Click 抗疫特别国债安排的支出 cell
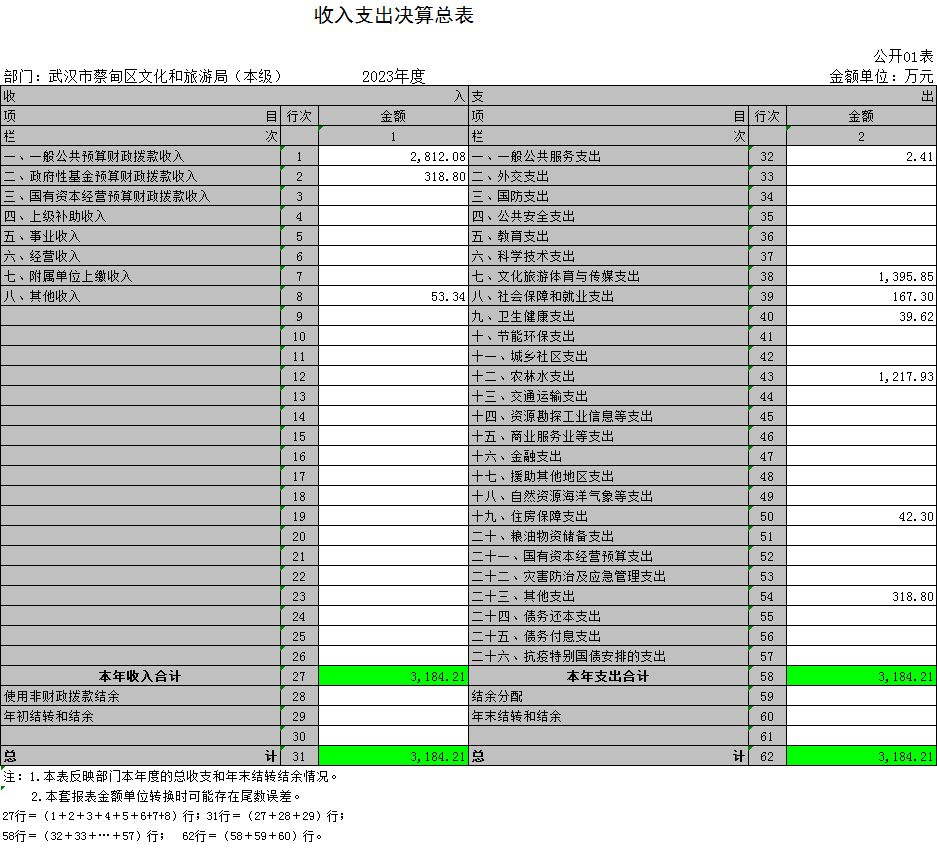This screenshot has width=937, height=866. pos(609,657)
